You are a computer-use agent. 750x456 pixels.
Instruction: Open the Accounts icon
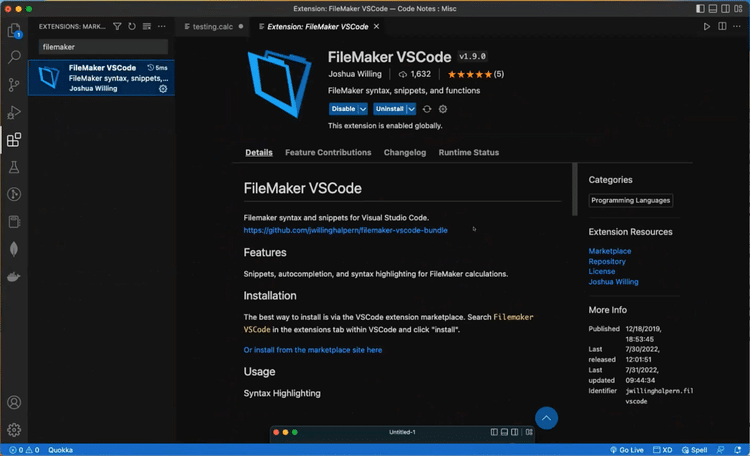click(x=14, y=402)
